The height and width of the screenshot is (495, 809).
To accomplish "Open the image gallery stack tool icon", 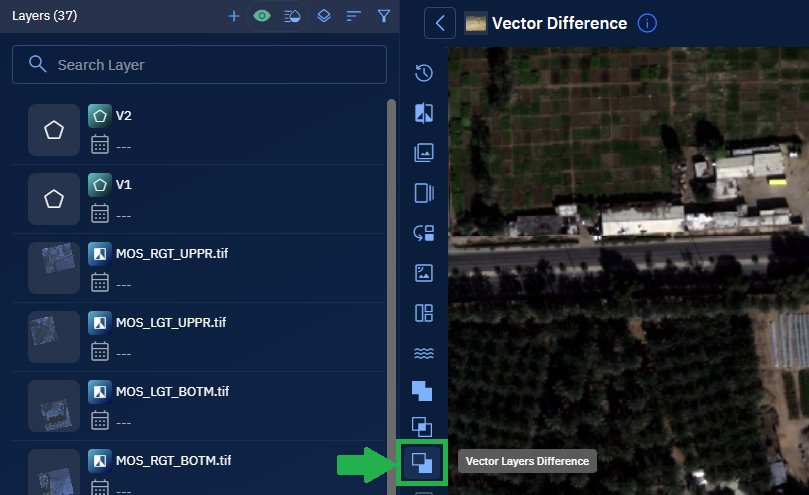I will 424,153.
